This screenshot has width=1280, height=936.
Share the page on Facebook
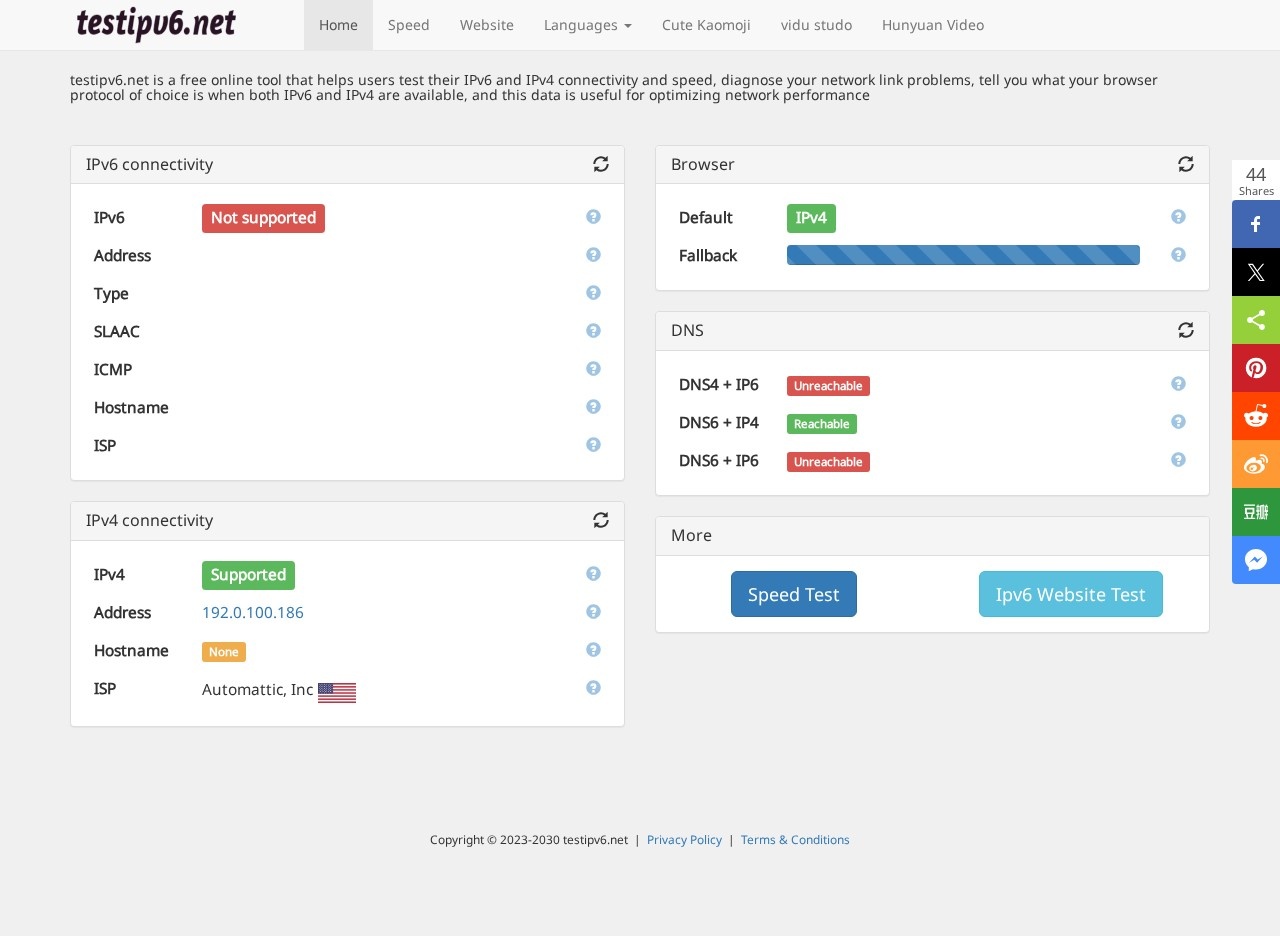[1256, 224]
